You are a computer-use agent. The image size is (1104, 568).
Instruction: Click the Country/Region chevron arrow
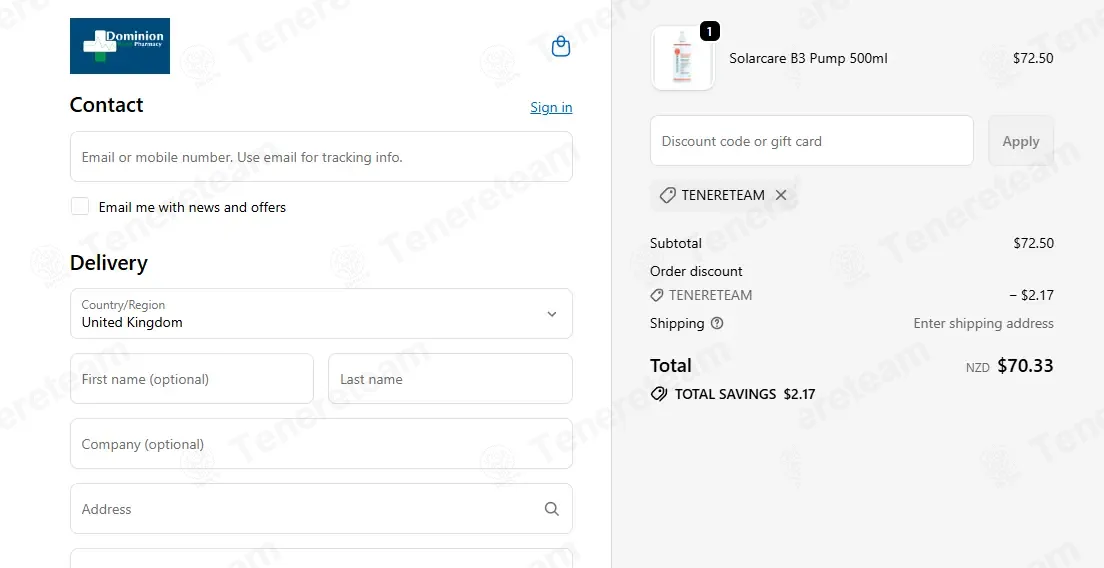point(552,314)
